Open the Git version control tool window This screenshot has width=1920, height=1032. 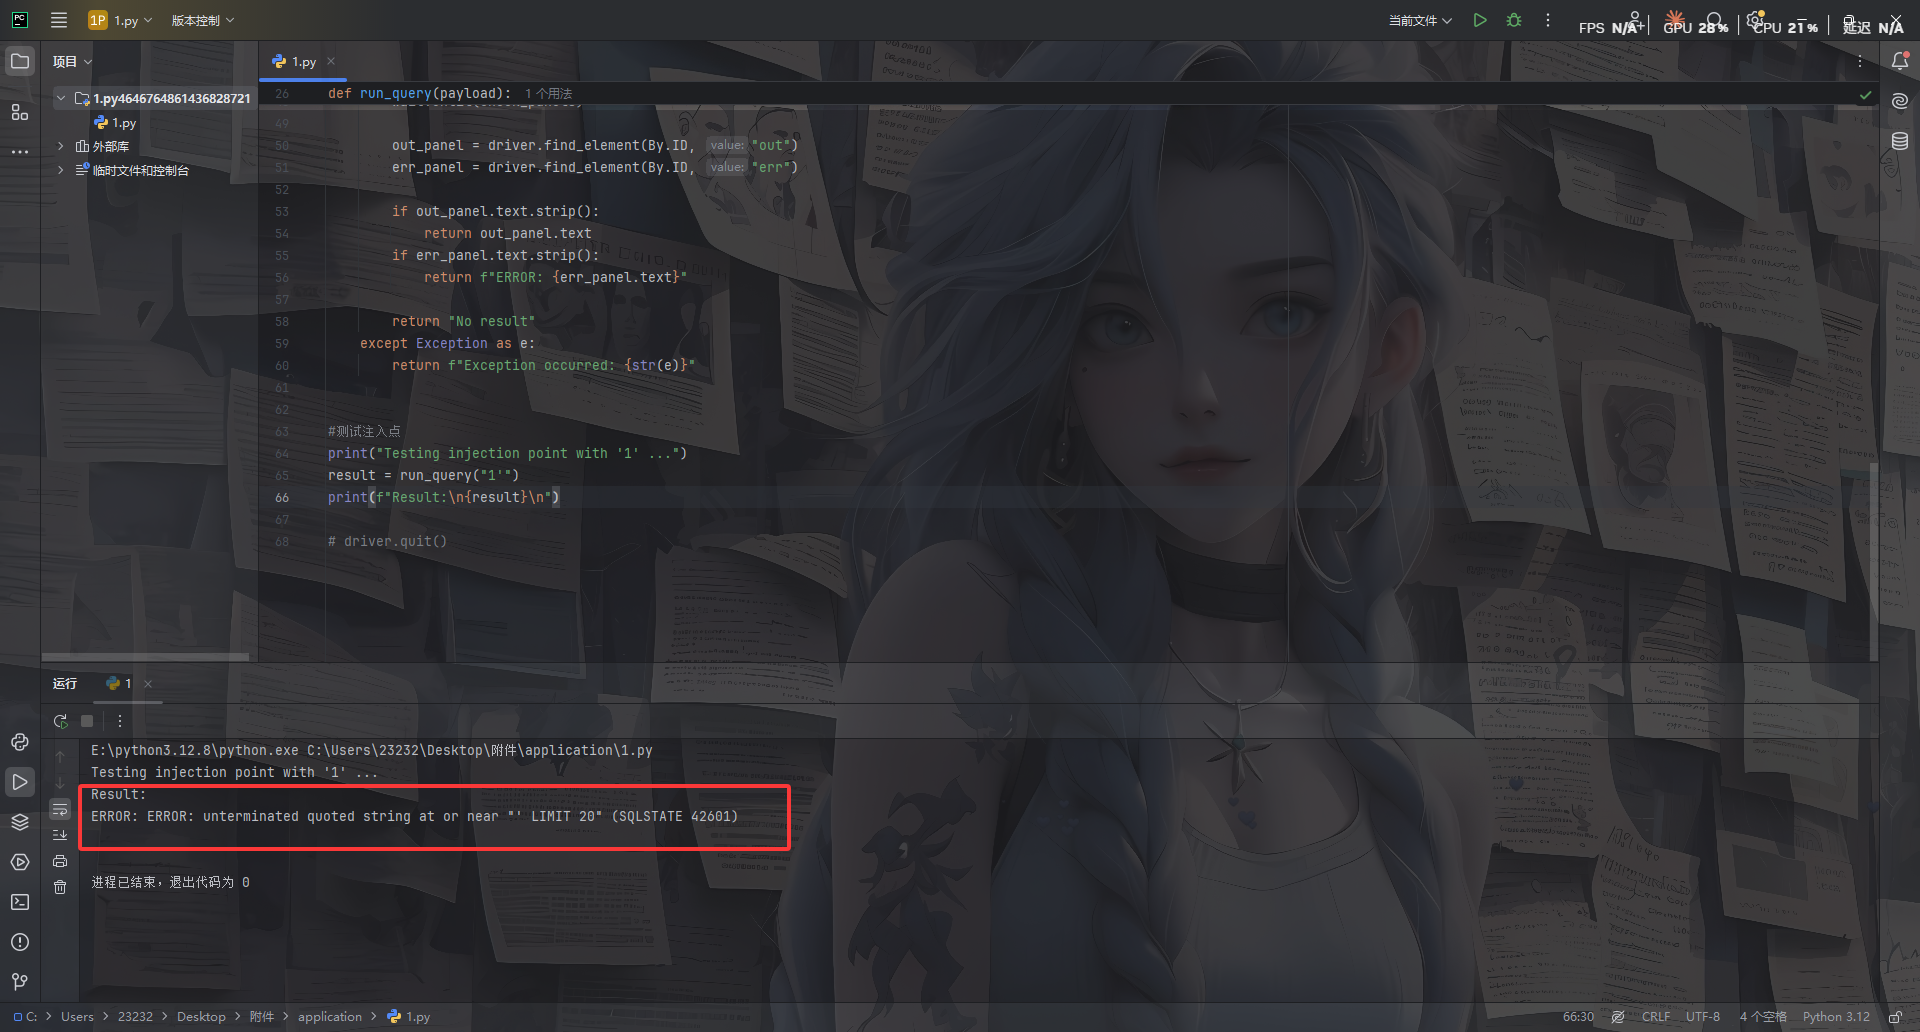pyautogui.click(x=20, y=982)
